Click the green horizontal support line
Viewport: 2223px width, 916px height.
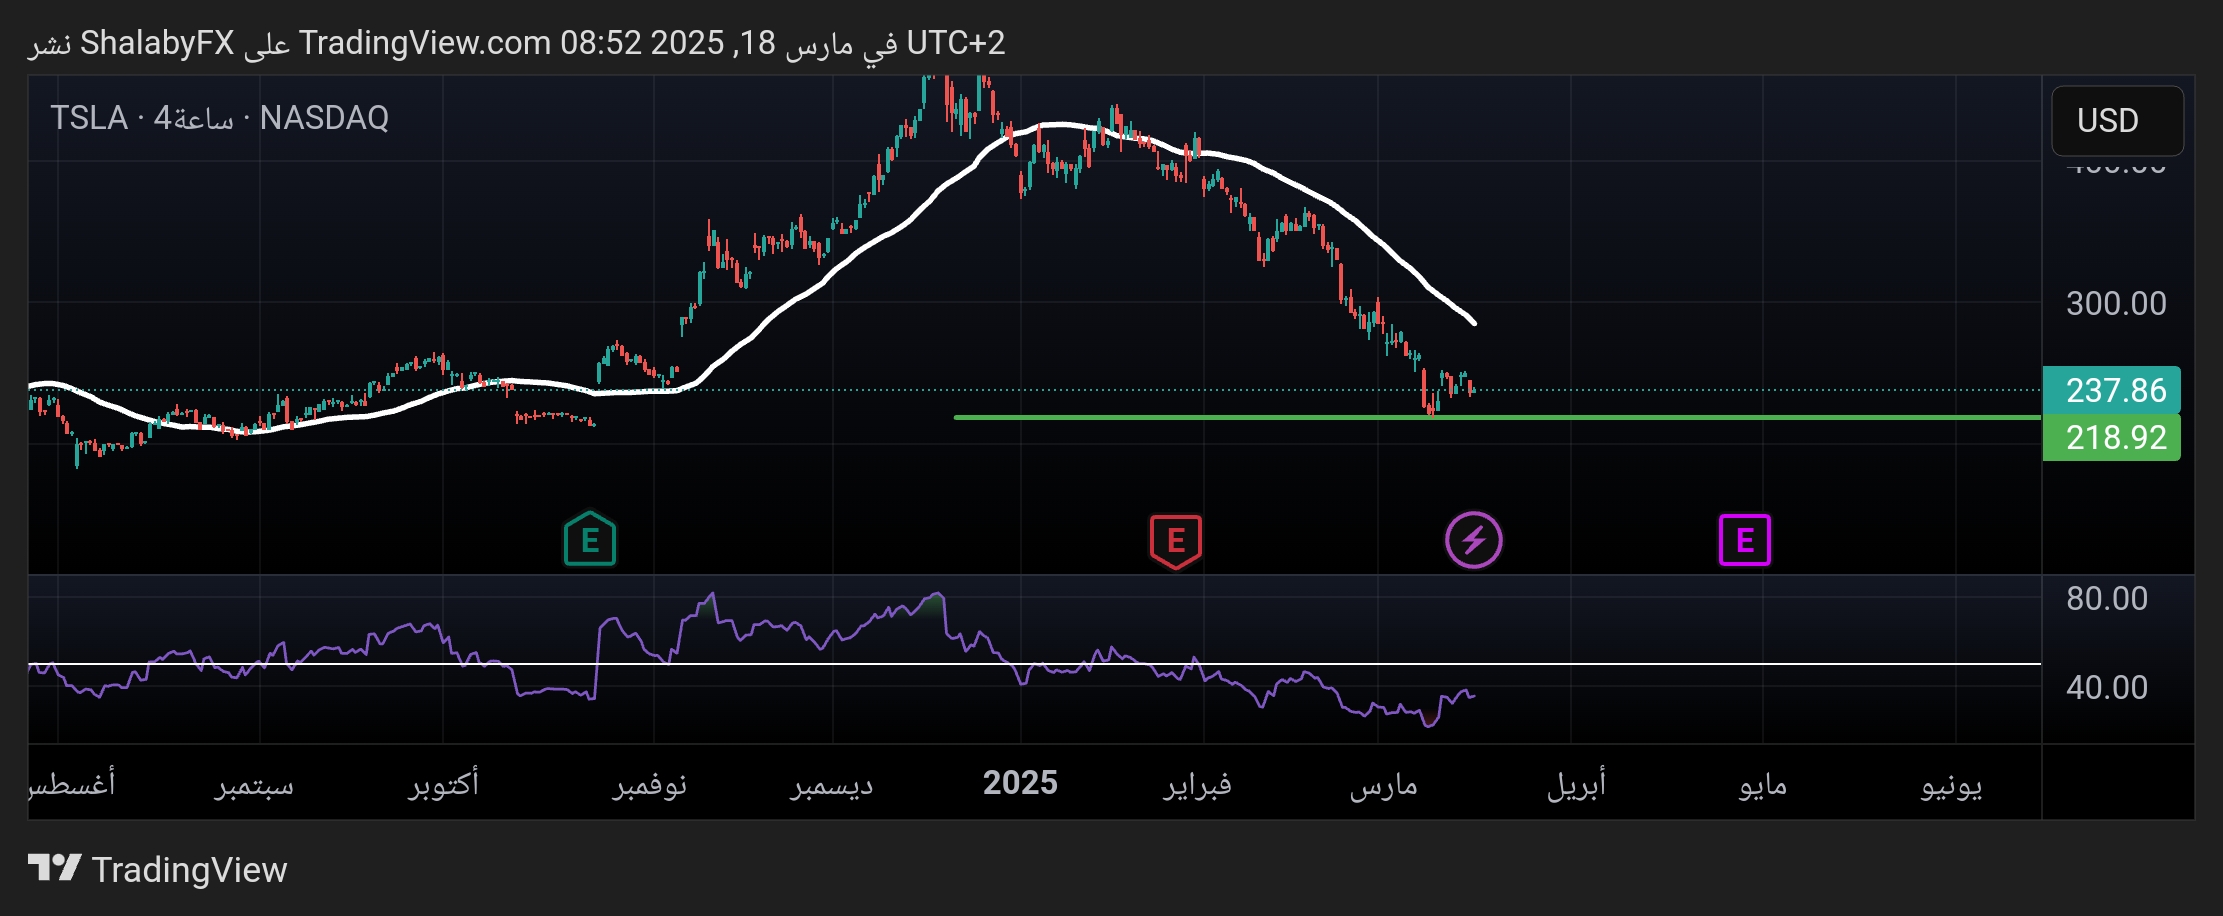1200,417
